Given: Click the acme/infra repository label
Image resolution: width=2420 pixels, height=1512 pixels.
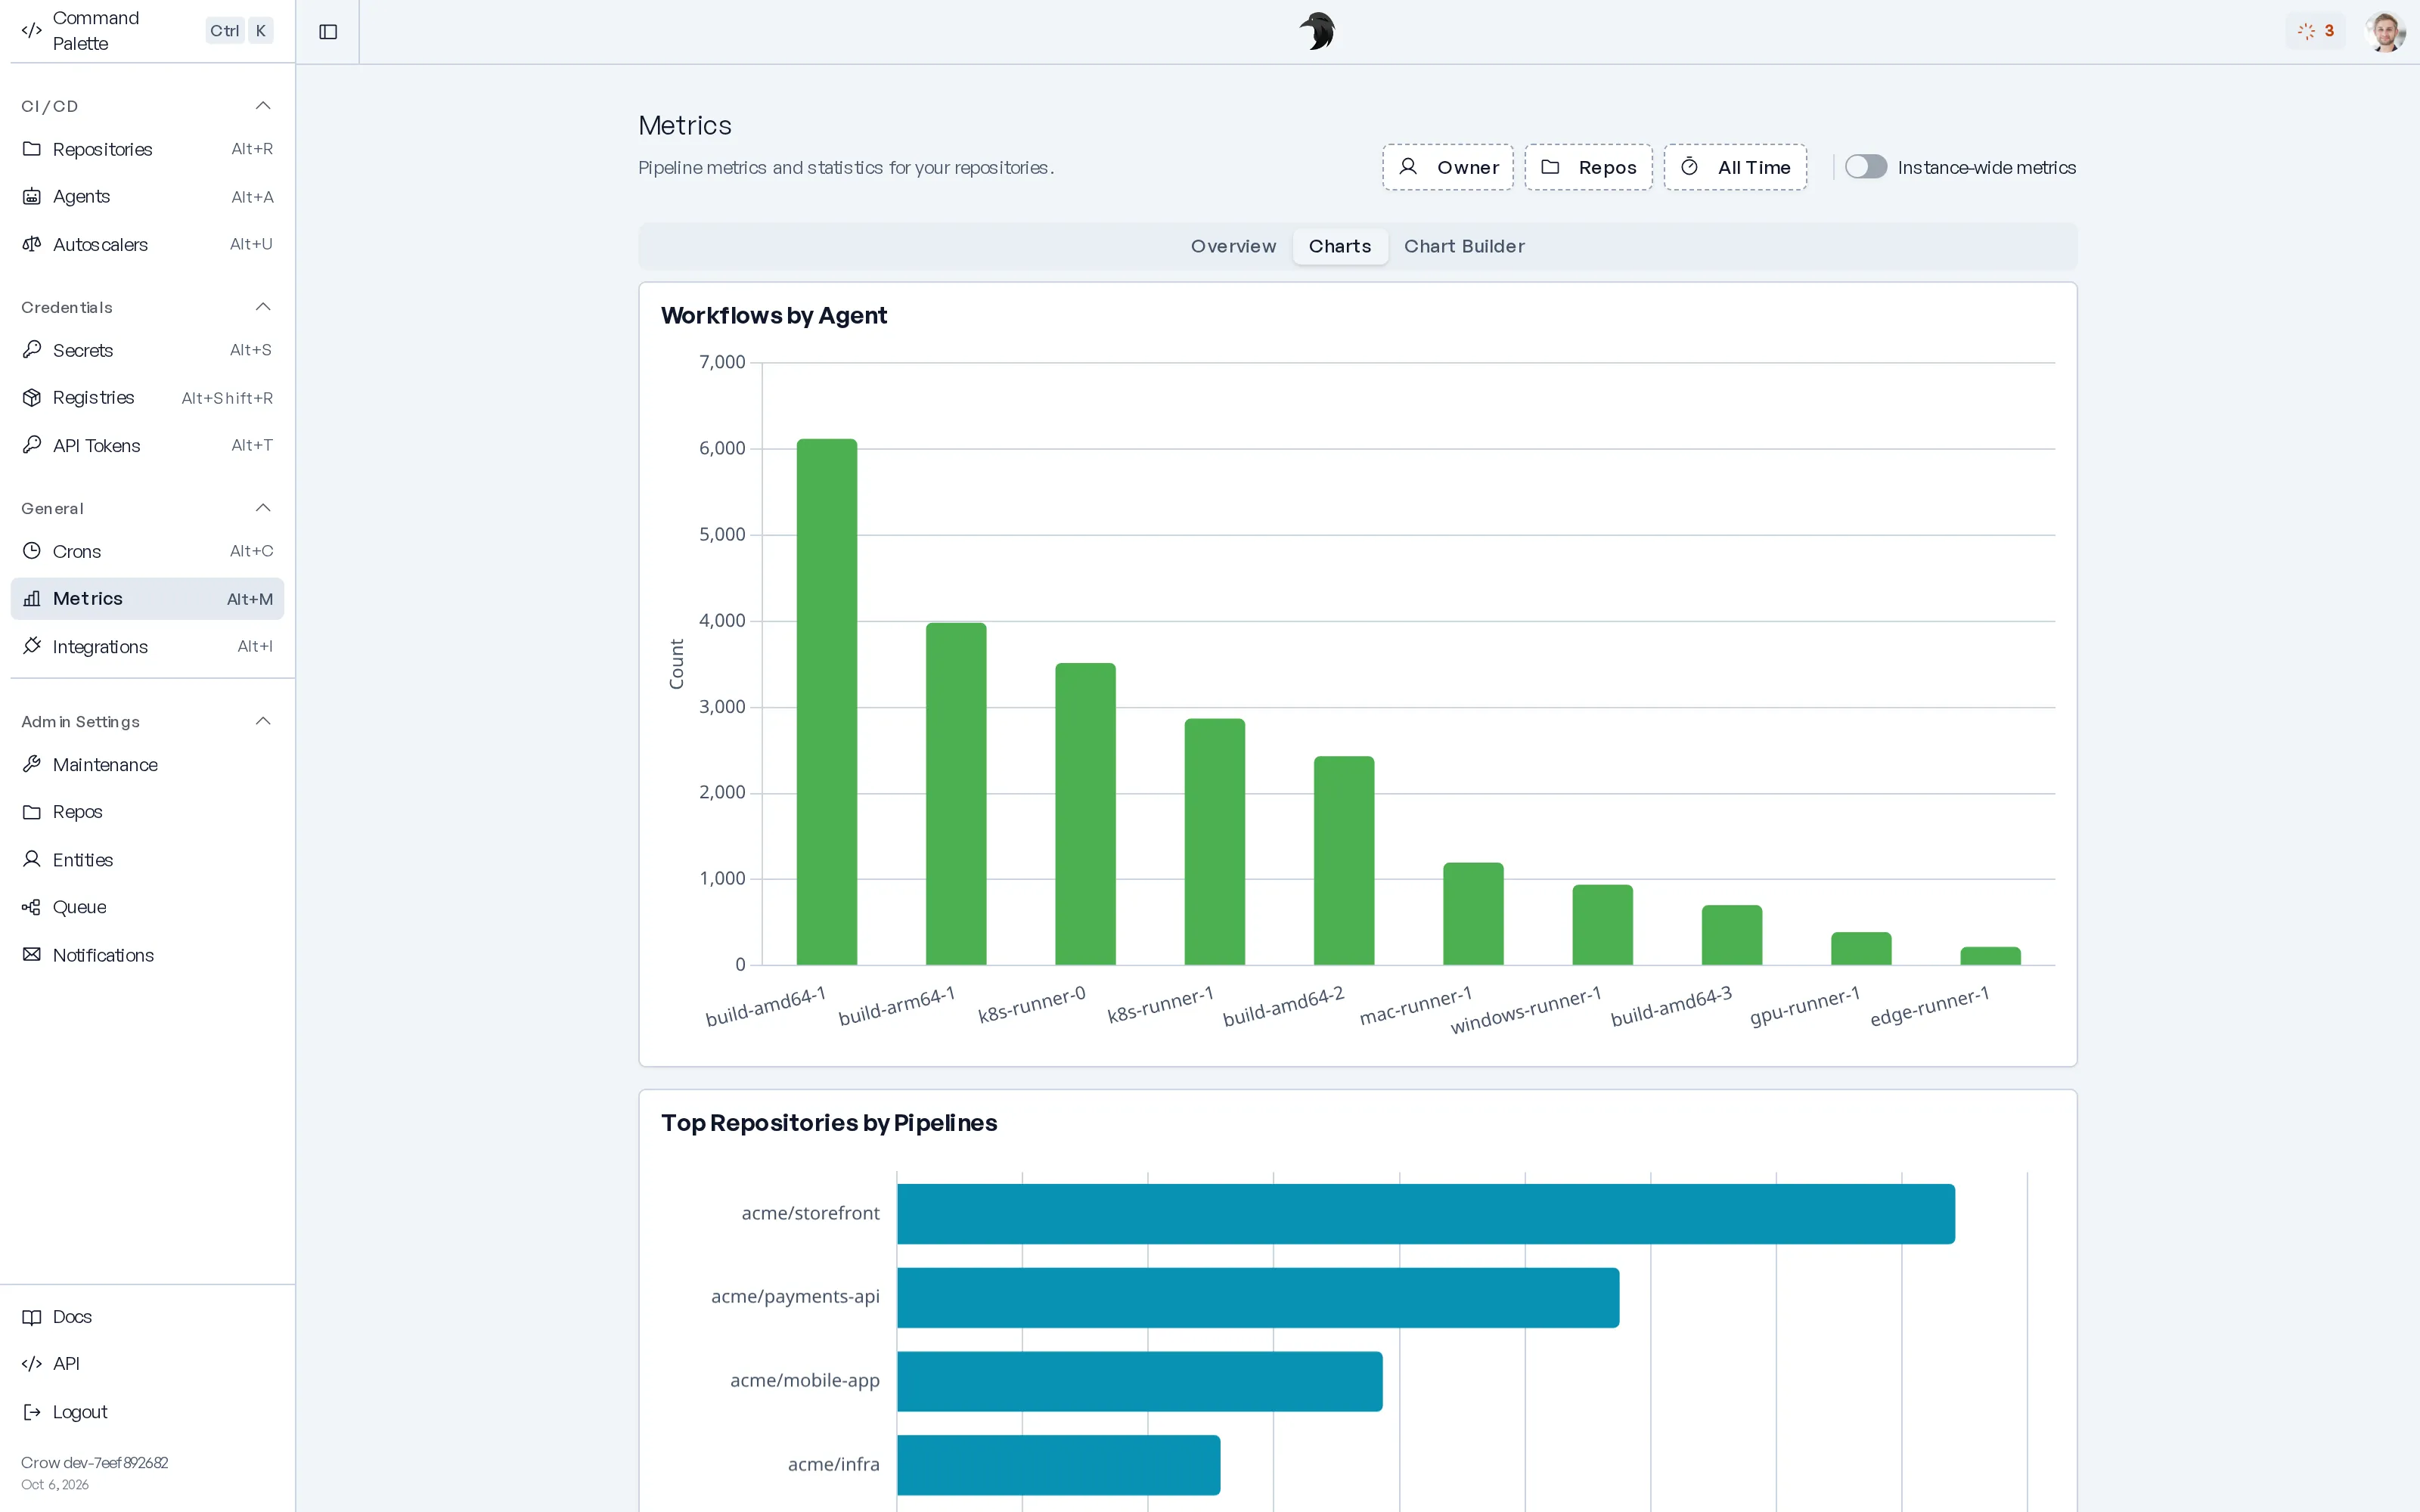Looking at the screenshot, I should pyautogui.click(x=834, y=1464).
